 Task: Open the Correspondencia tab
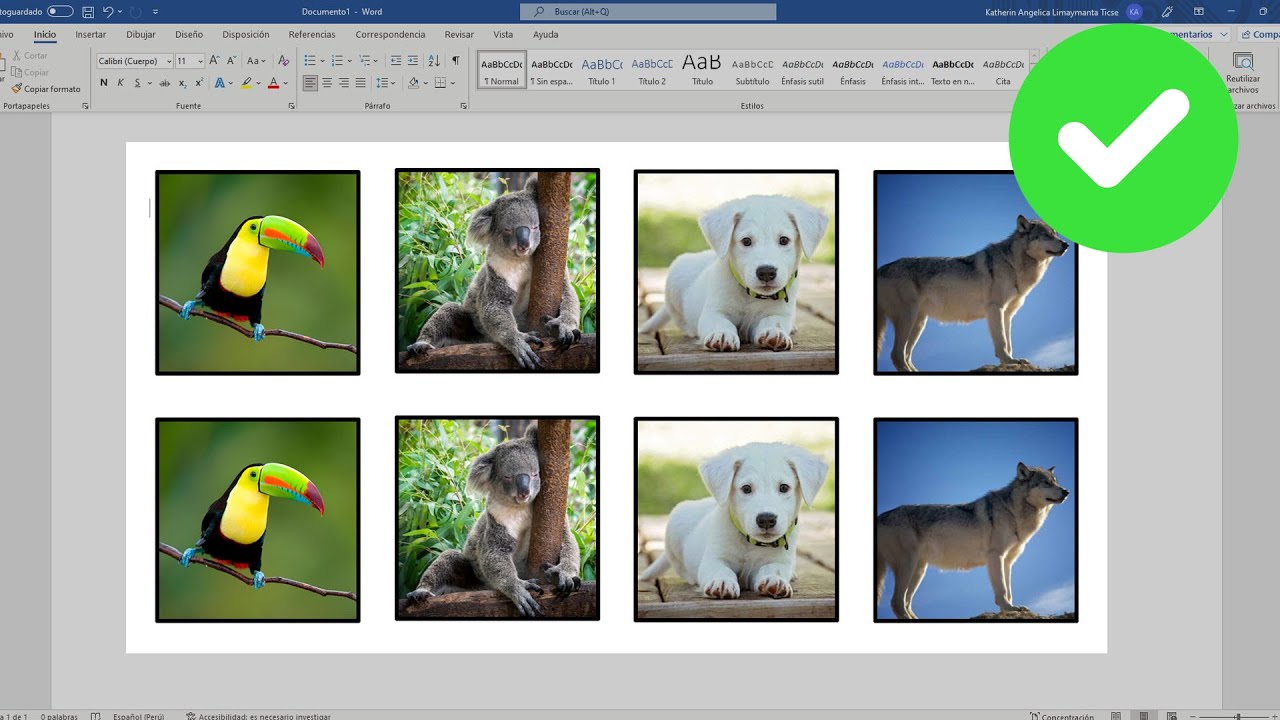pyautogui.click(x=390, y=34)
